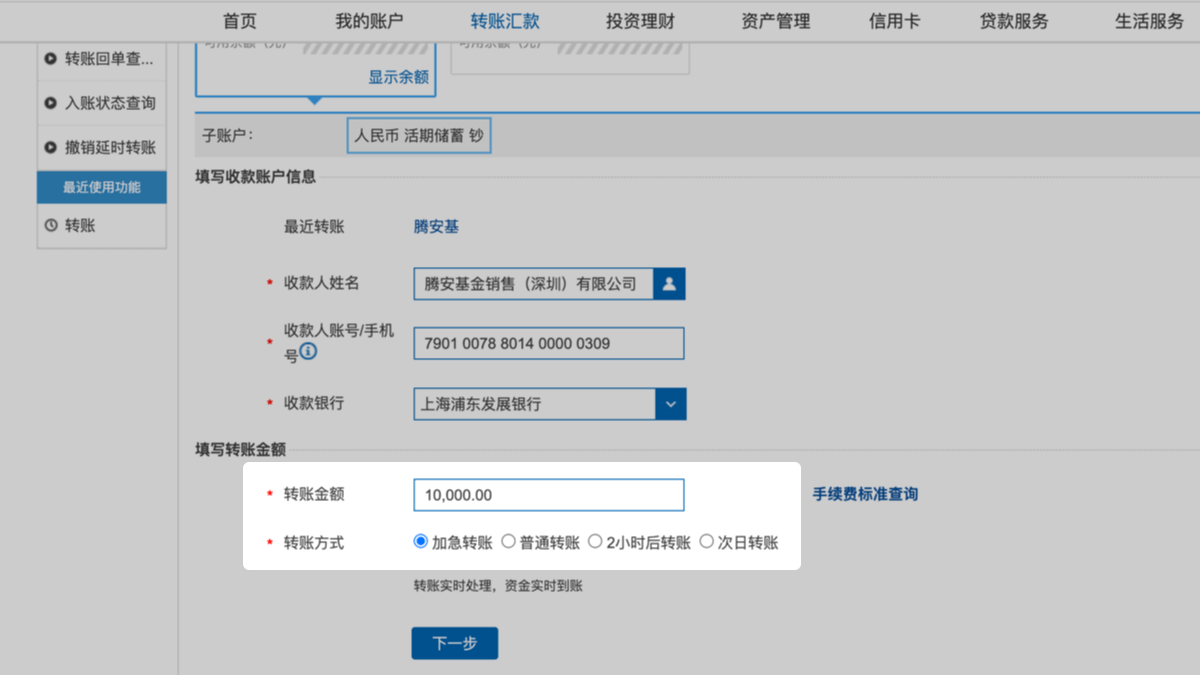Screen dimensions: 1200x675
Task: Go to the 投资理财 menu
Action: 640,21
